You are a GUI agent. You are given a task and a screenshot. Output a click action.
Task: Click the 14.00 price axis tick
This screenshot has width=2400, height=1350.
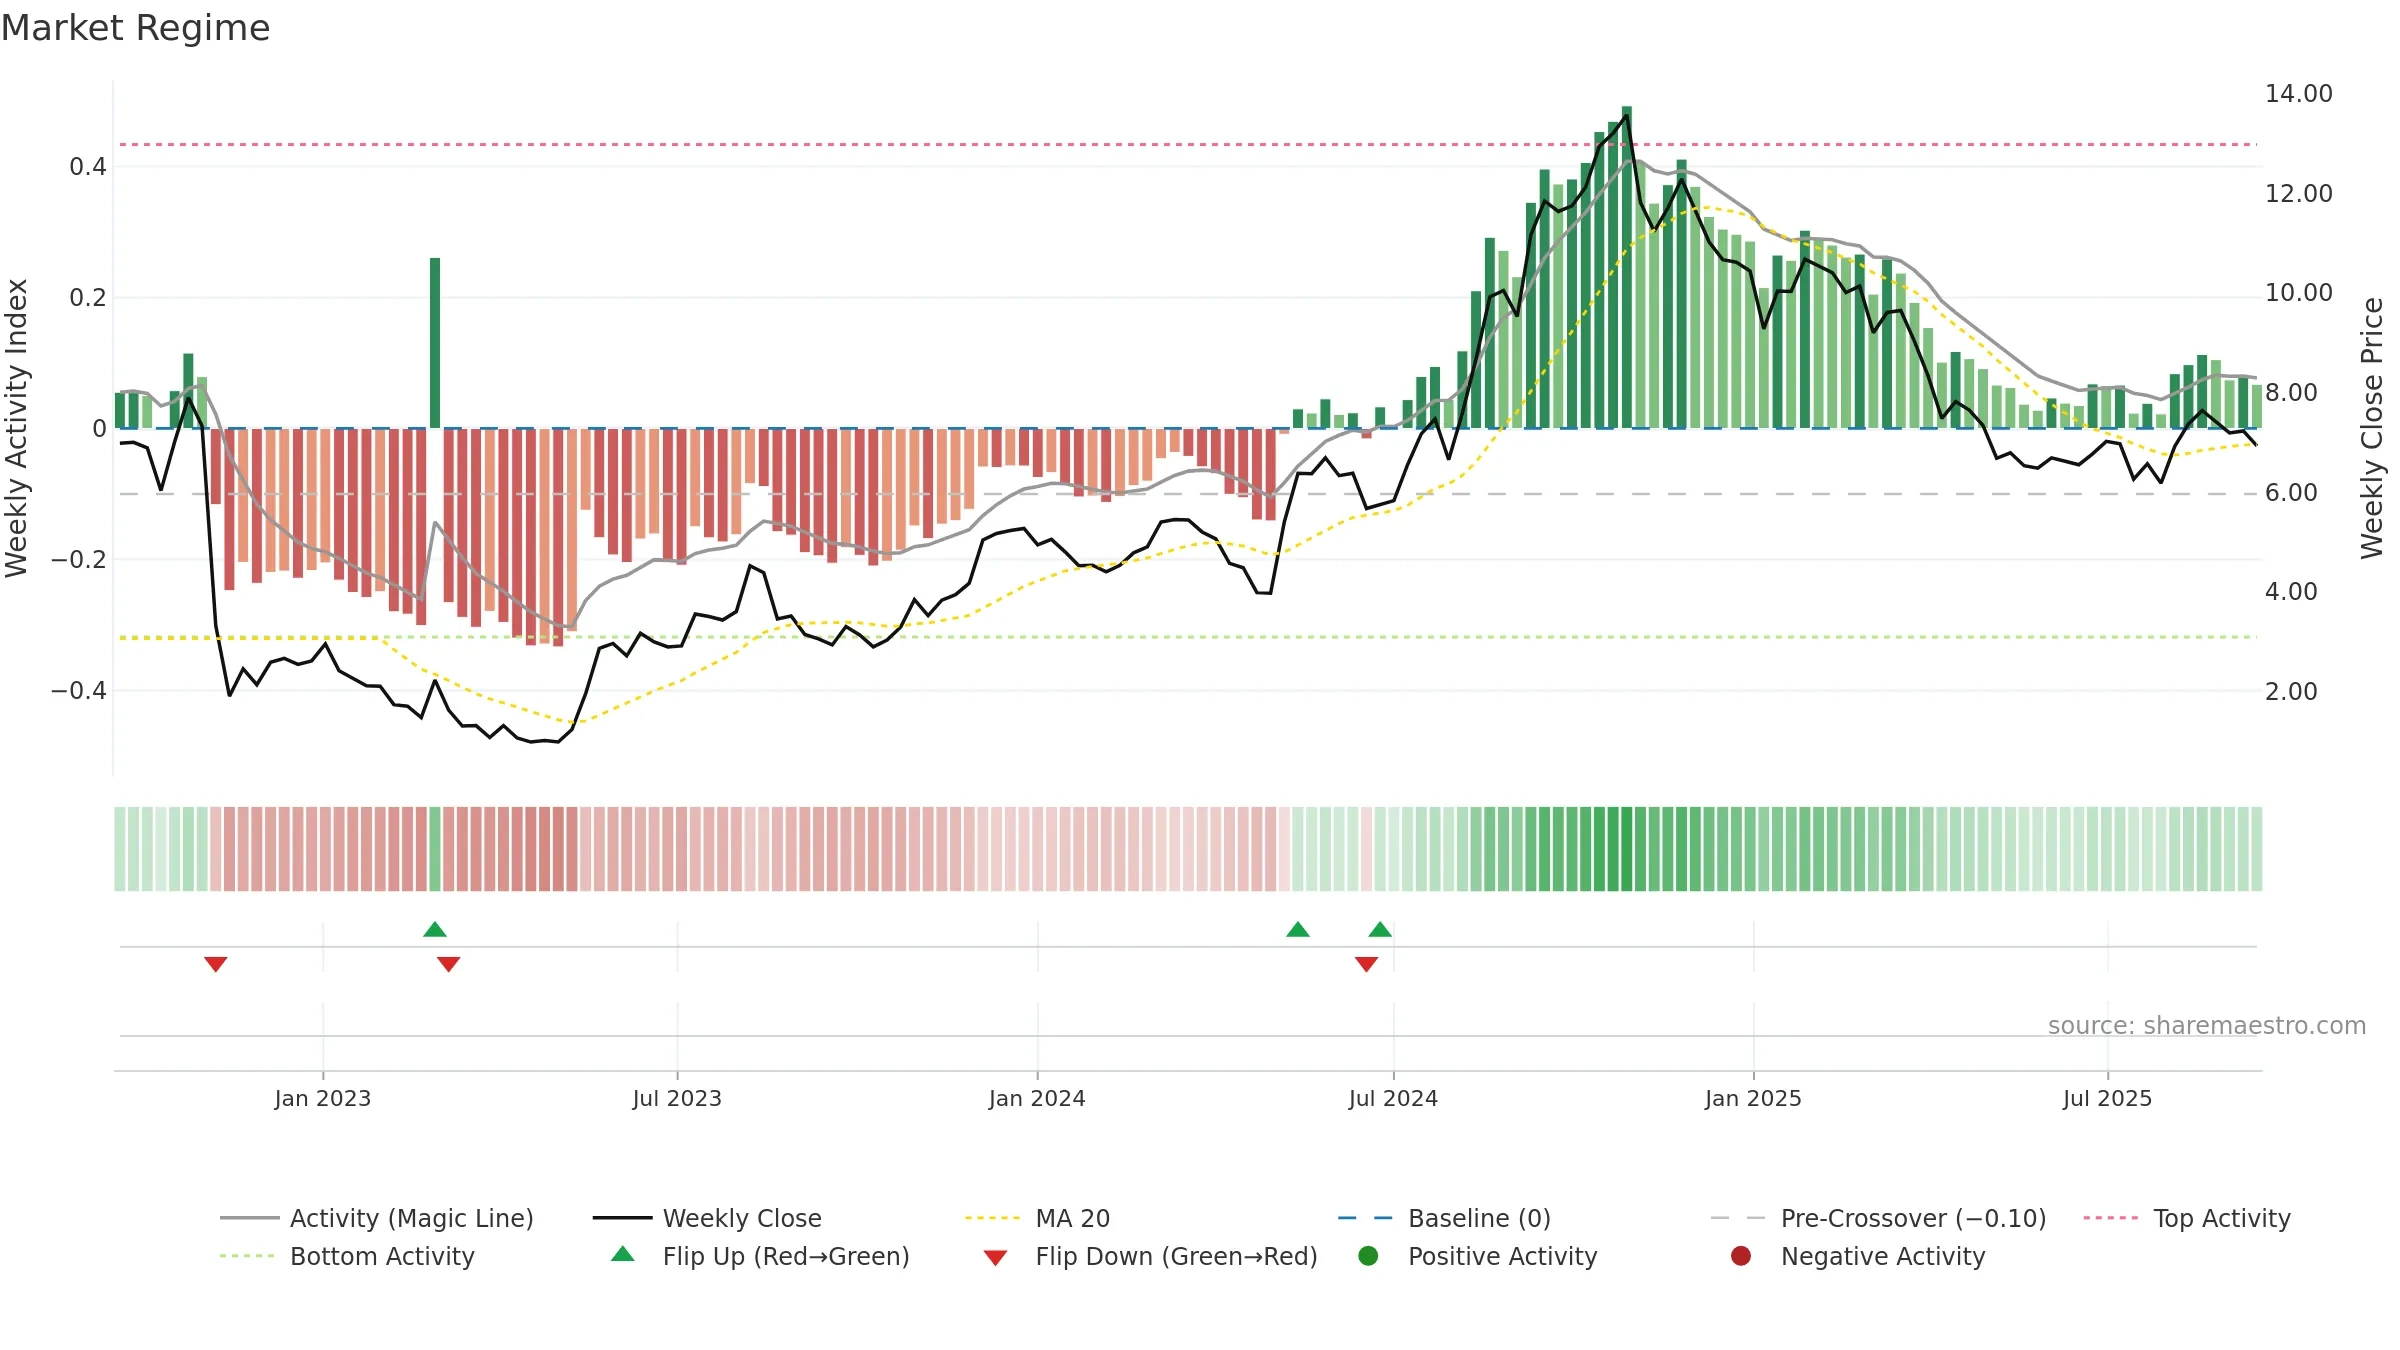click(2298, 94)
